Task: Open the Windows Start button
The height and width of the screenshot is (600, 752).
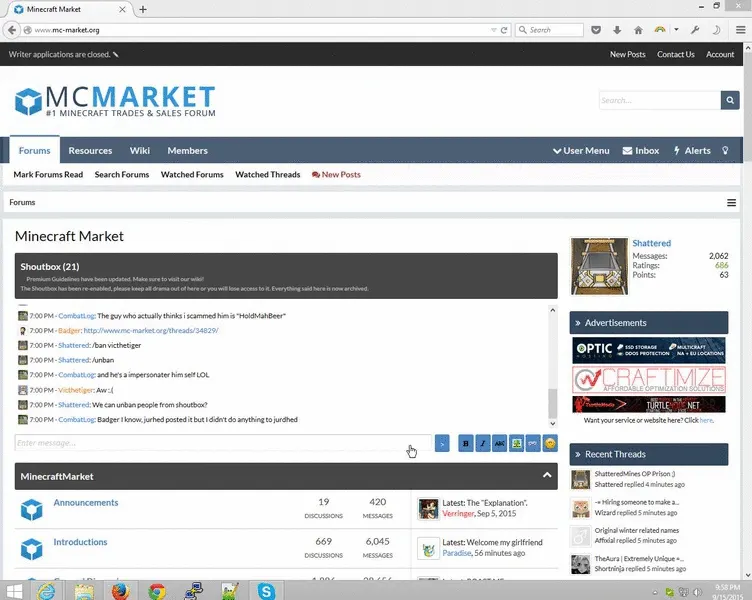Action: [x=14, y=591]
